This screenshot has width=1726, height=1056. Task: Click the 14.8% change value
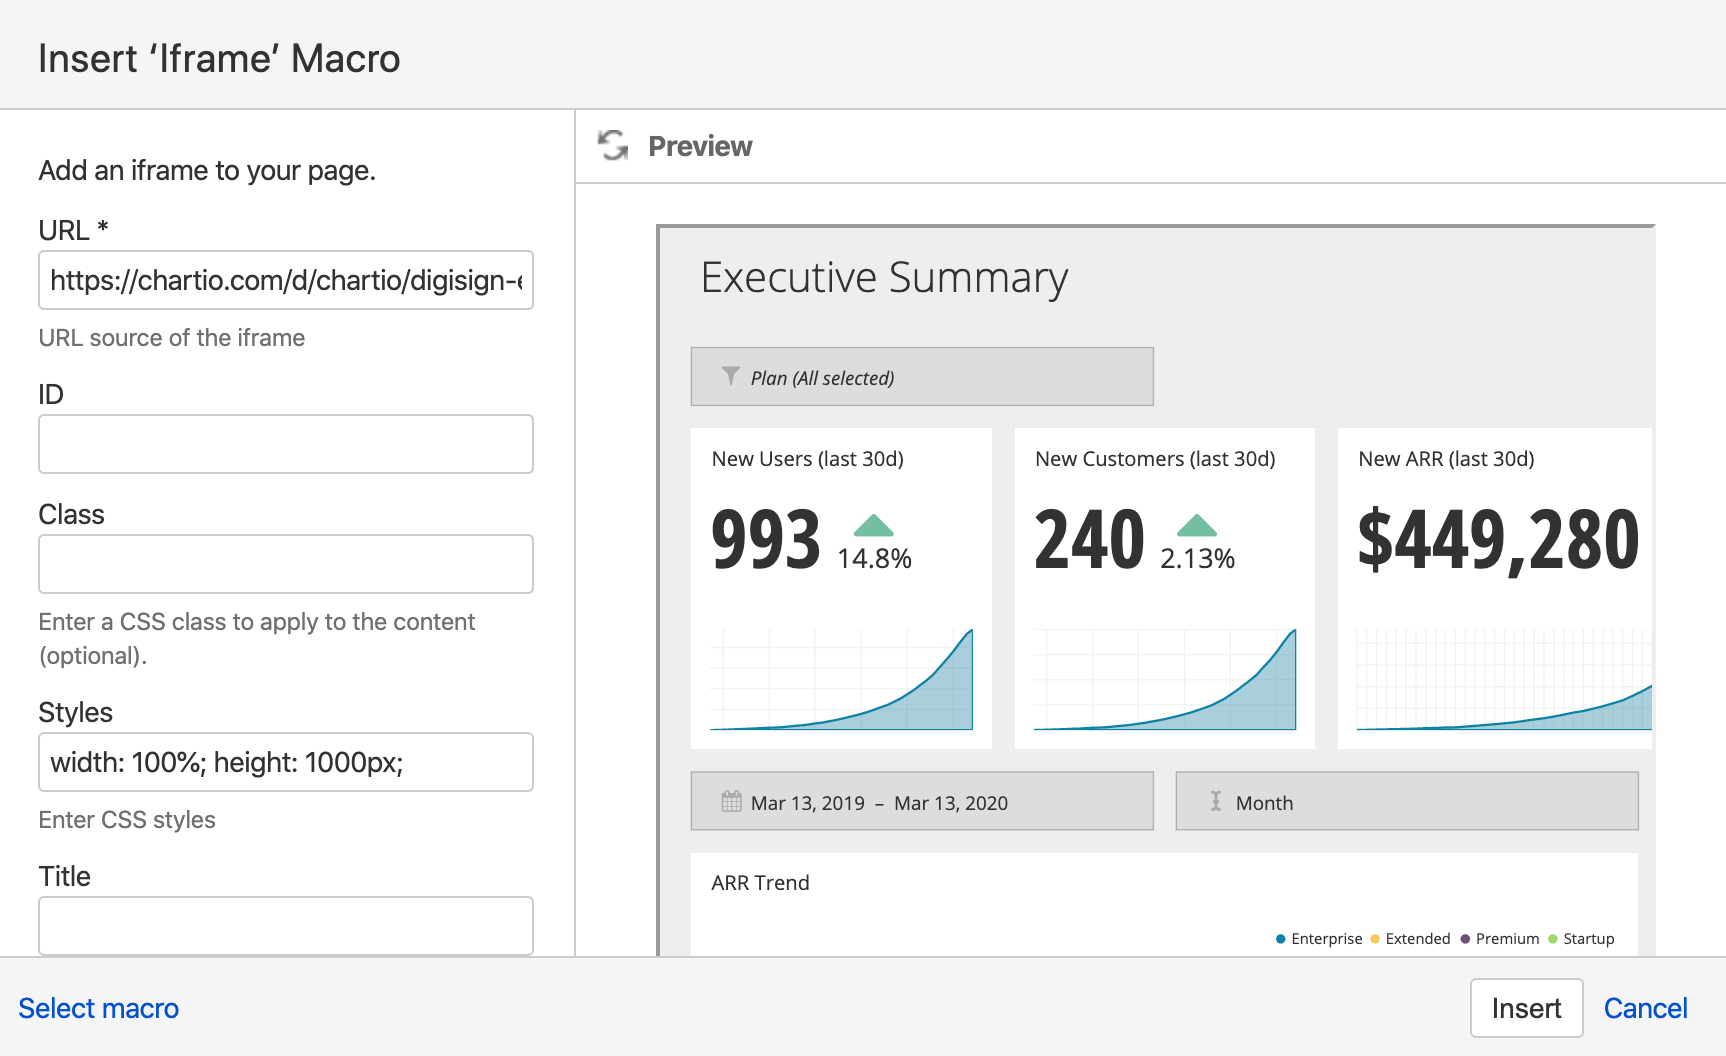point(874,559)
